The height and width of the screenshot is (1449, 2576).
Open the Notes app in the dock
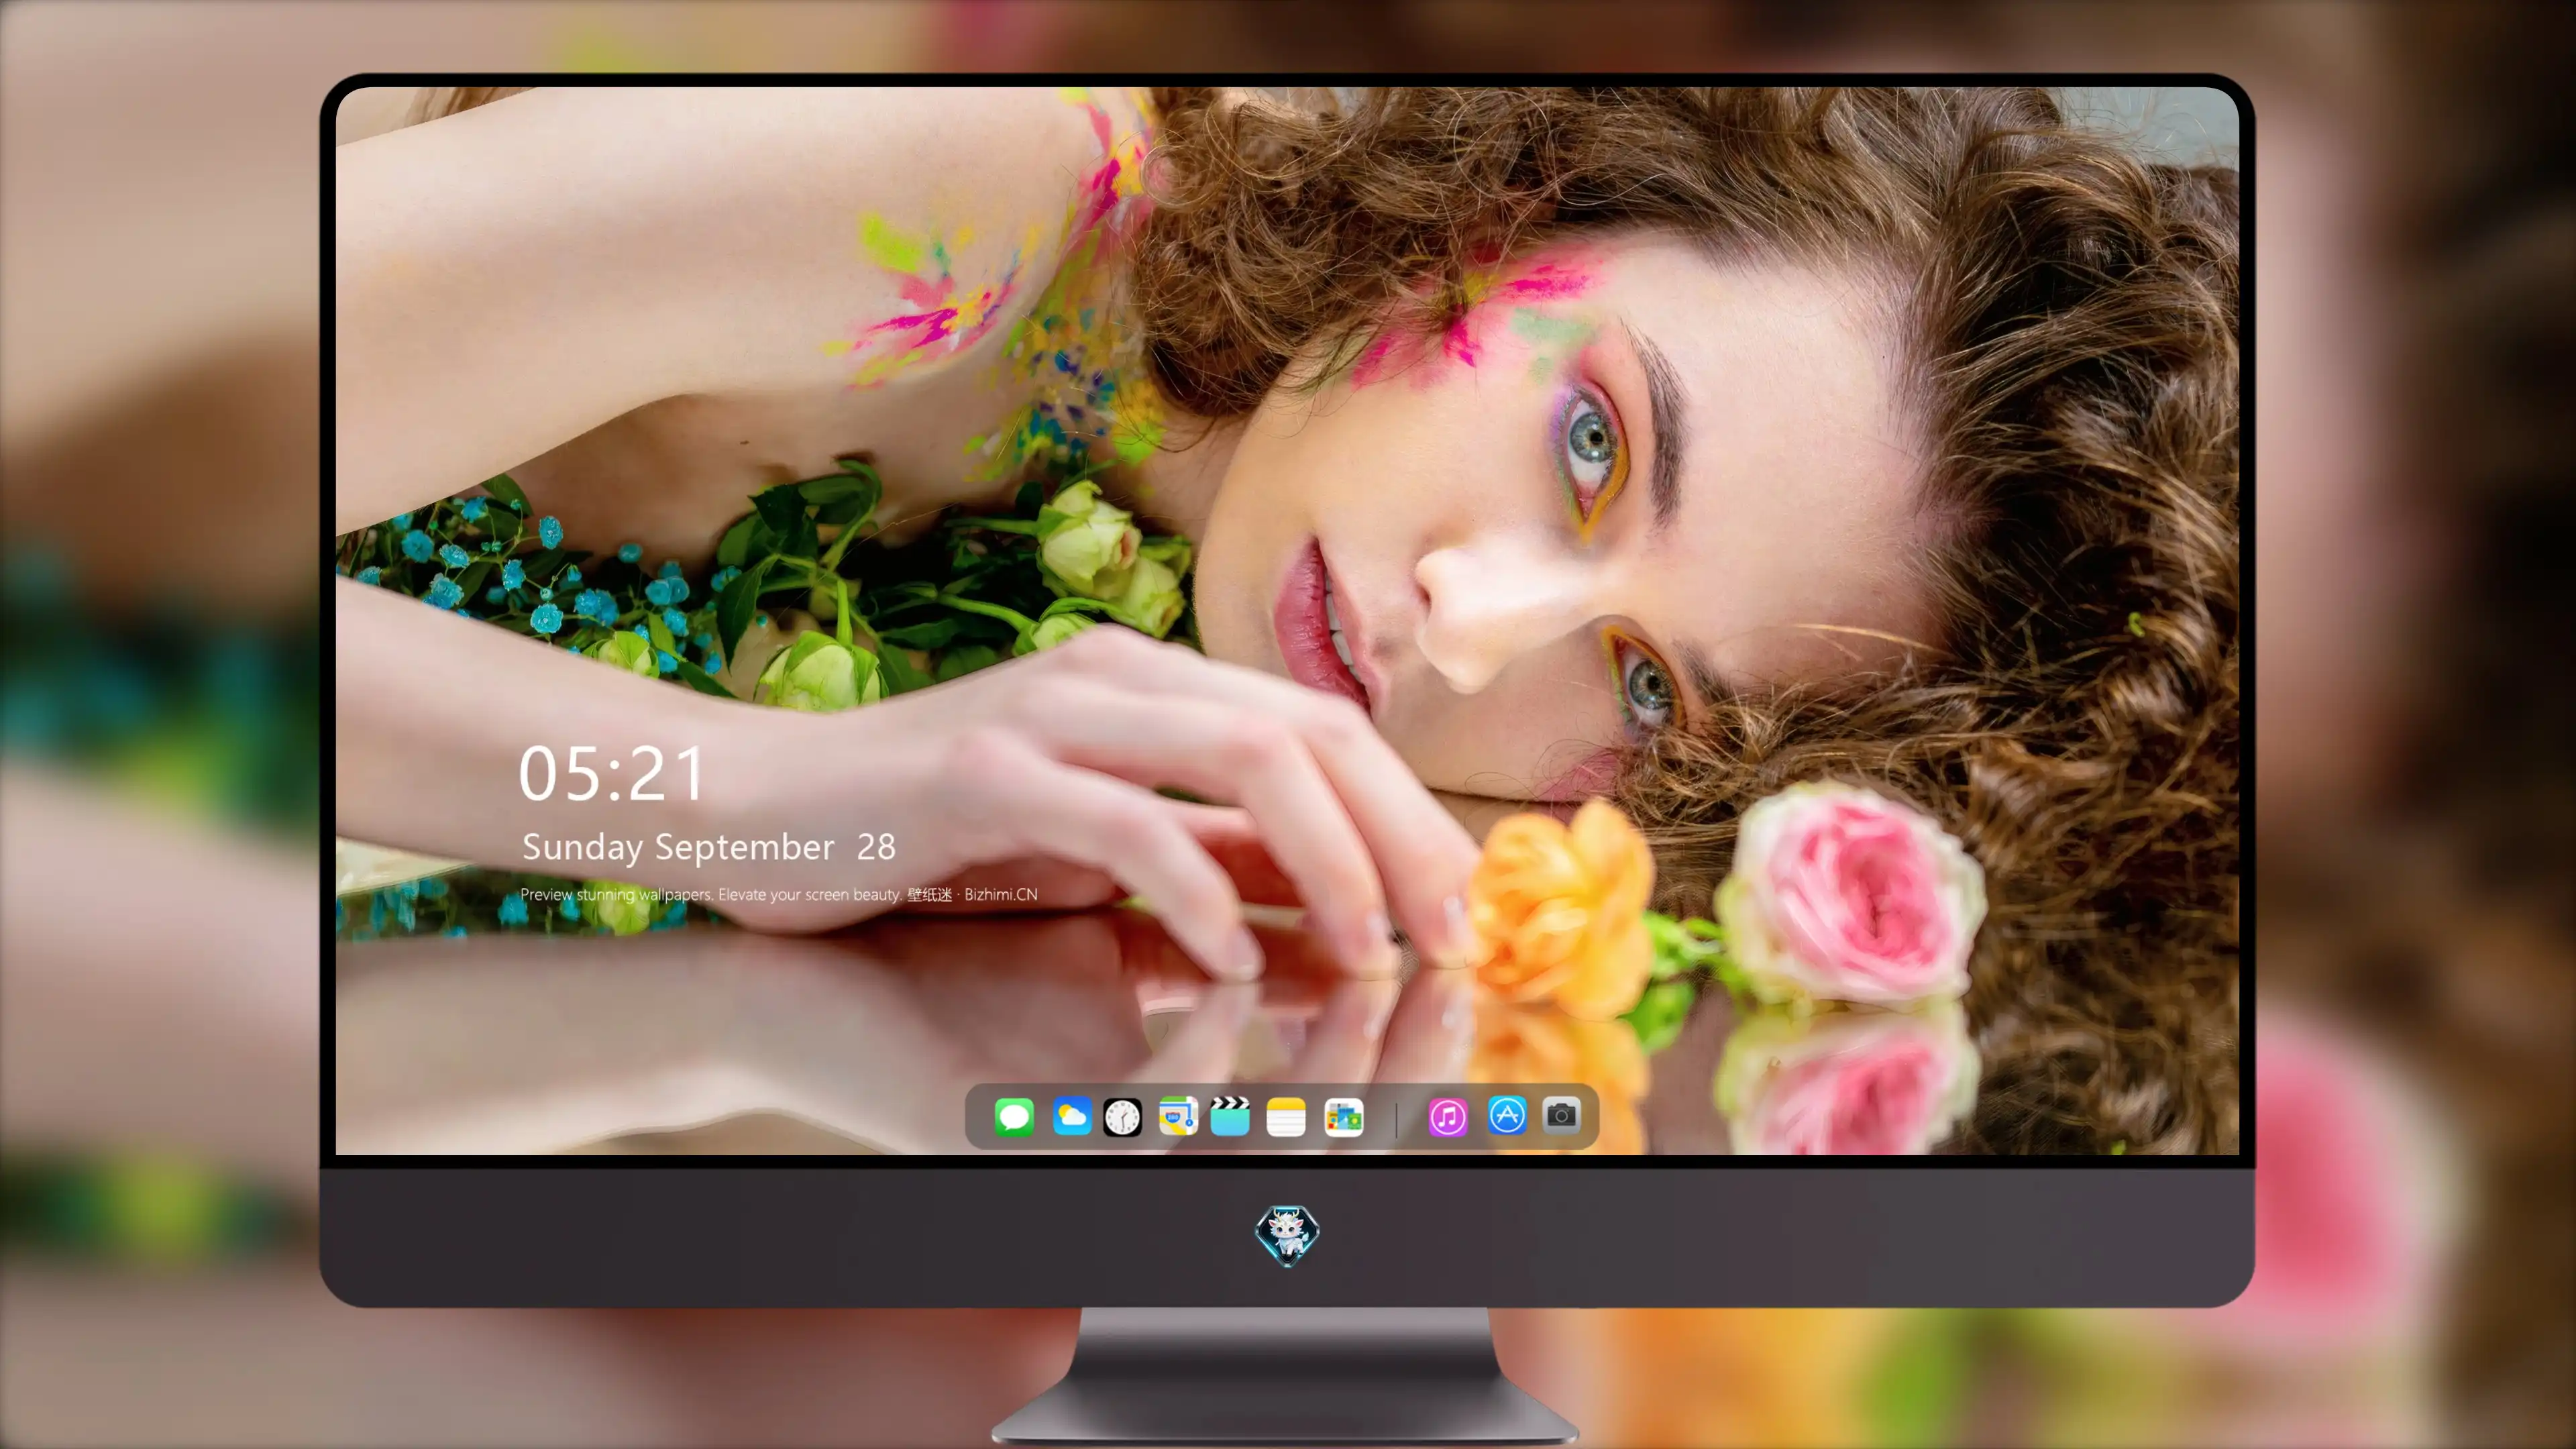coord(1286,1116)
